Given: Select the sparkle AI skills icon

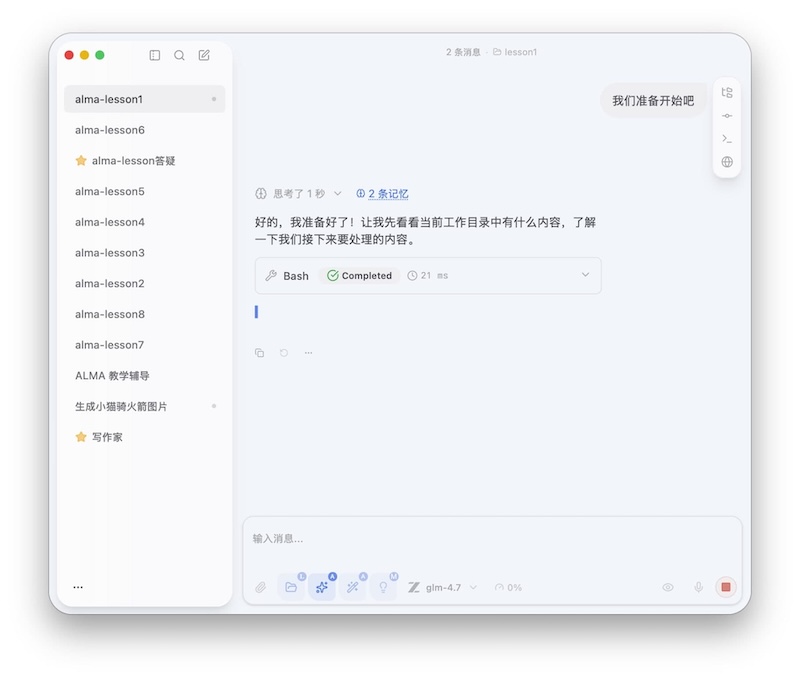Looking at the screenshot, I should (x=322, y=587).
